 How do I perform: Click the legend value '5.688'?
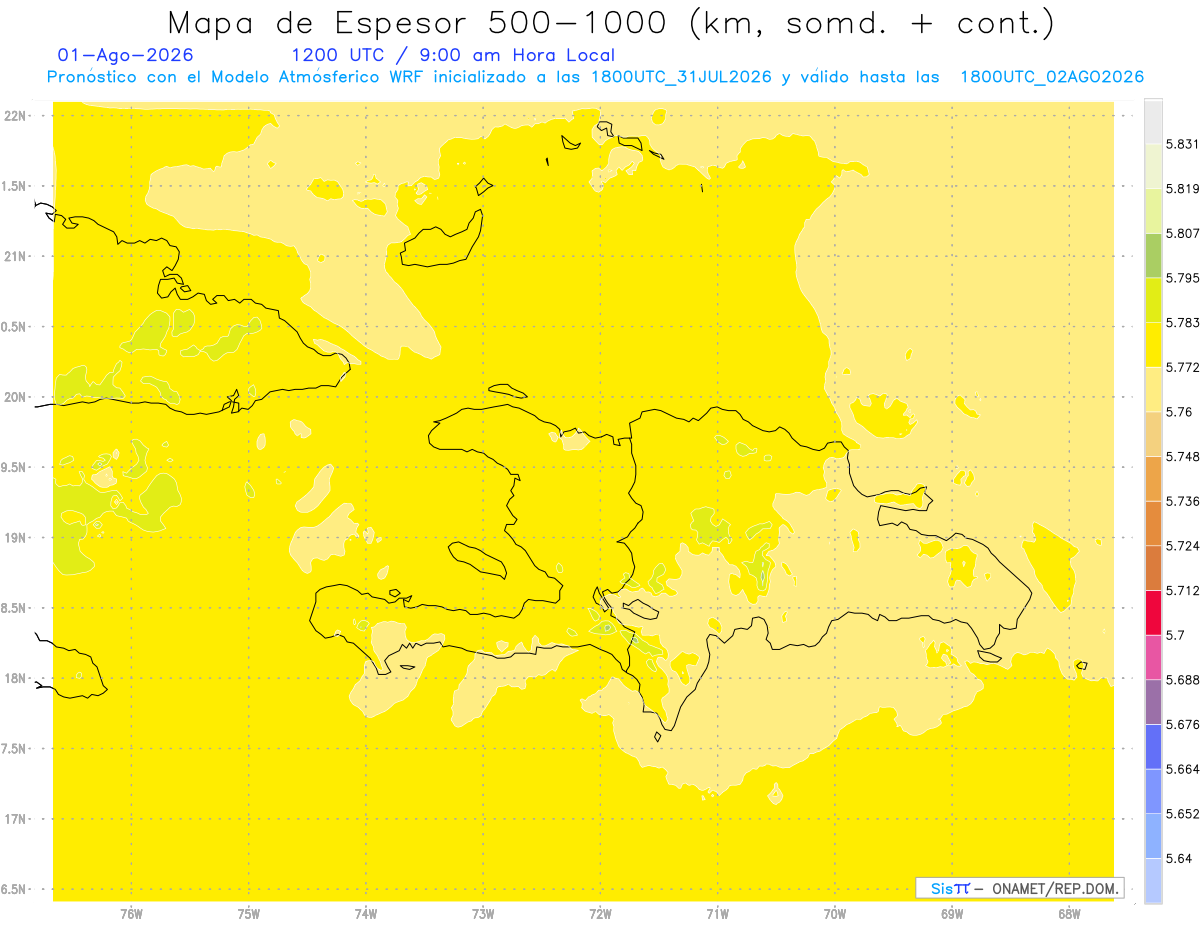1183,680
